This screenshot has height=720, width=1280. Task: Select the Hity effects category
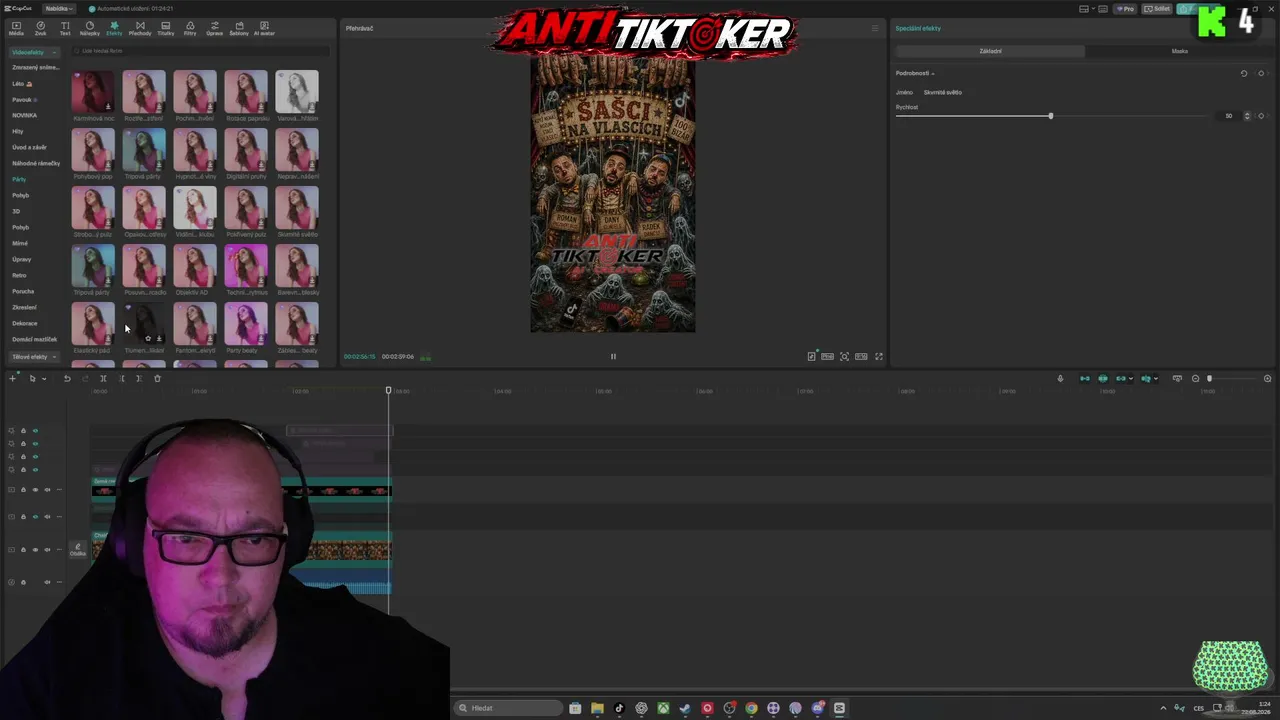[18, 131]
